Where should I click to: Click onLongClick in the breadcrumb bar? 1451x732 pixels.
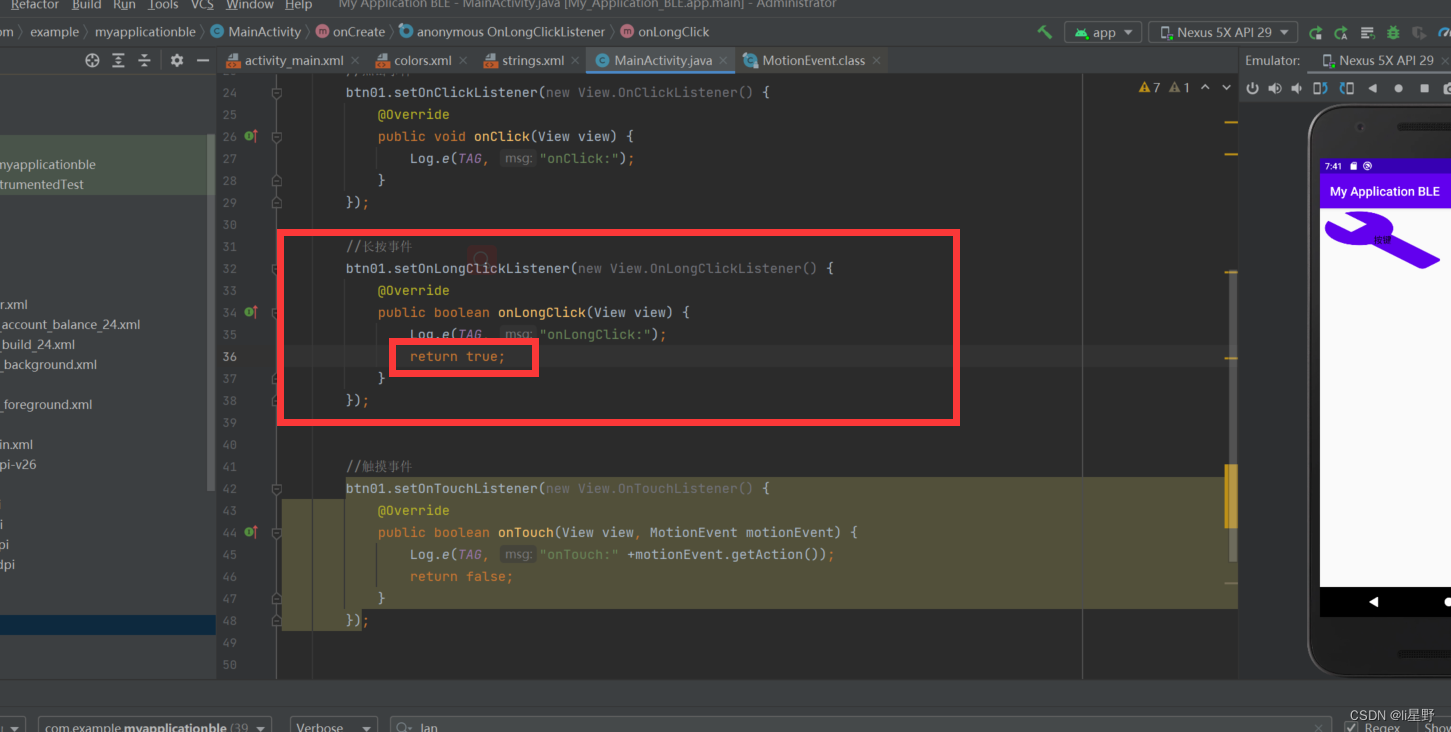(x=665, y=32)
